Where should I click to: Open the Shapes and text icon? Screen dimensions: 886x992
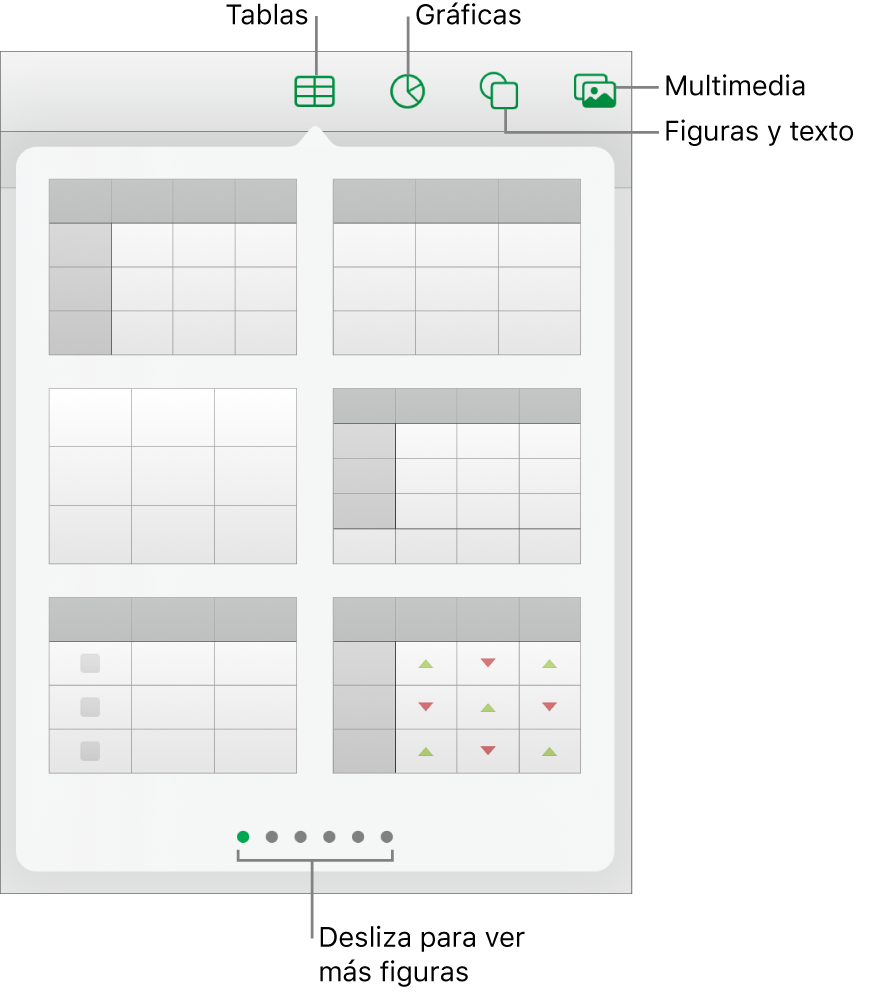(x=499, y=90)
